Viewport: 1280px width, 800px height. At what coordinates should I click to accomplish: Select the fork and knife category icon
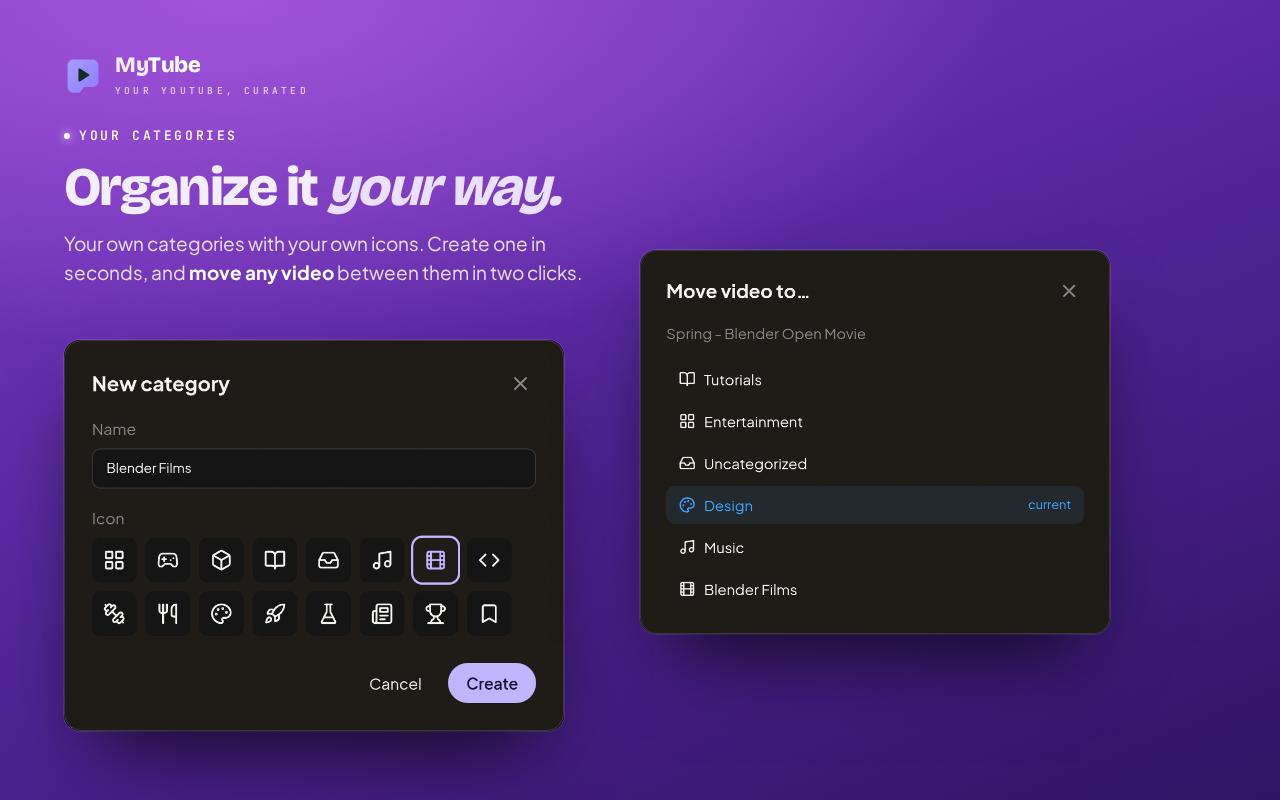pos(168,614)
